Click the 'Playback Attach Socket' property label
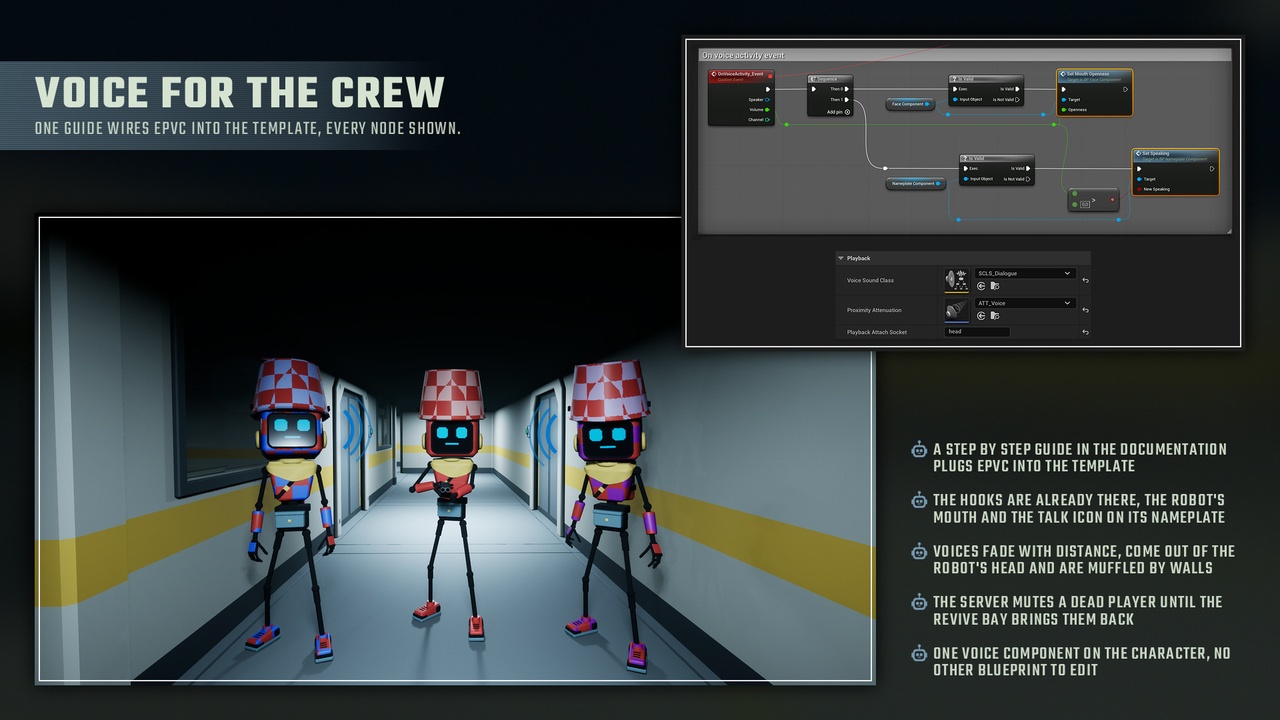 click(877, 332)
